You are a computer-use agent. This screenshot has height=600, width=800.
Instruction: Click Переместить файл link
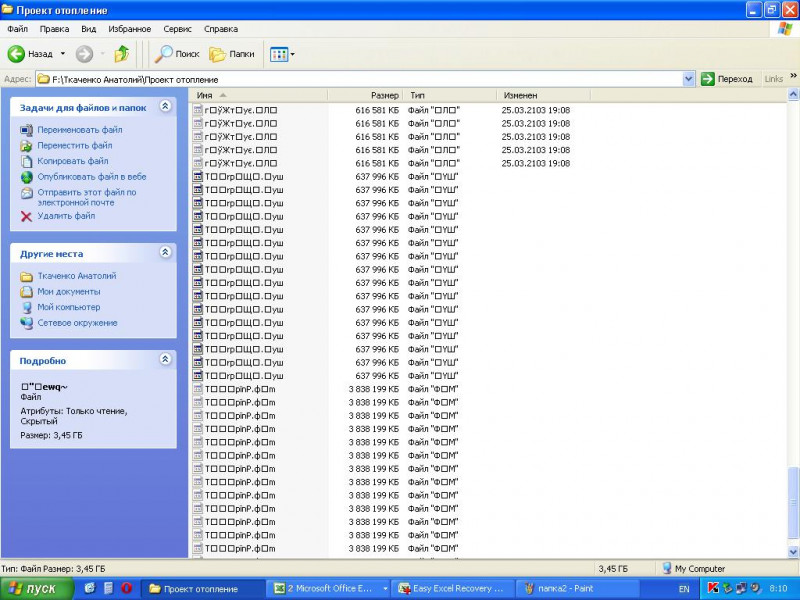(x=74, y=145)
